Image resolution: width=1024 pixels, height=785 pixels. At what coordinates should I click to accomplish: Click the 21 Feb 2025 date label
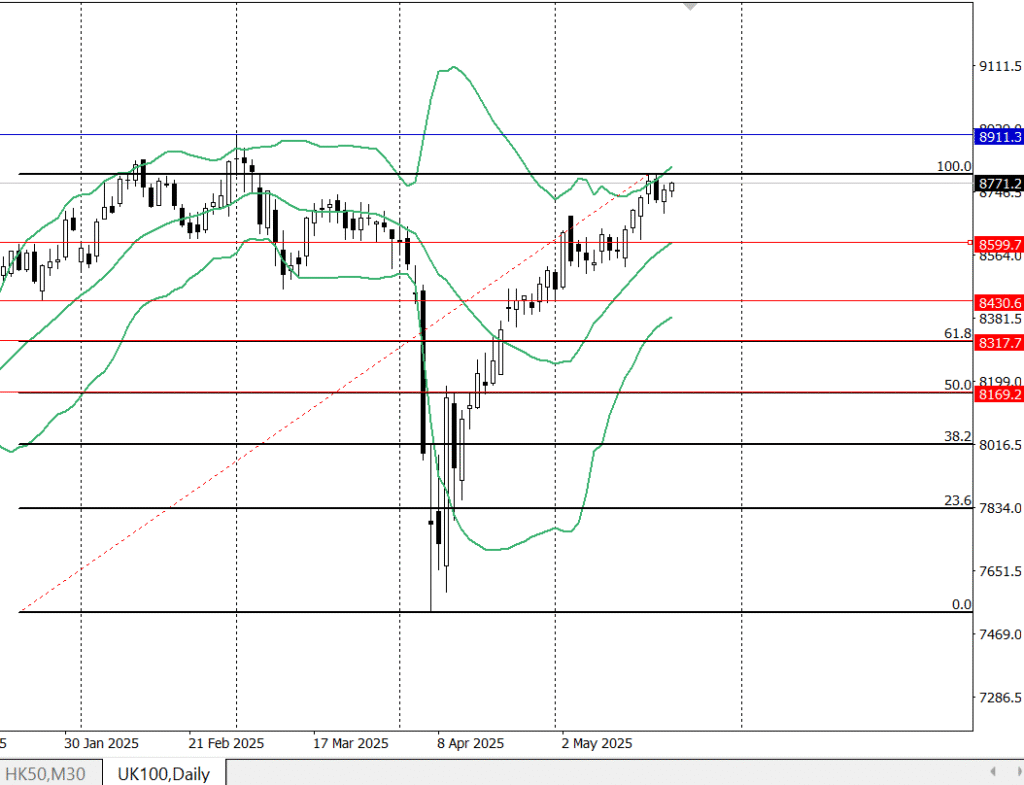point(225,744)
